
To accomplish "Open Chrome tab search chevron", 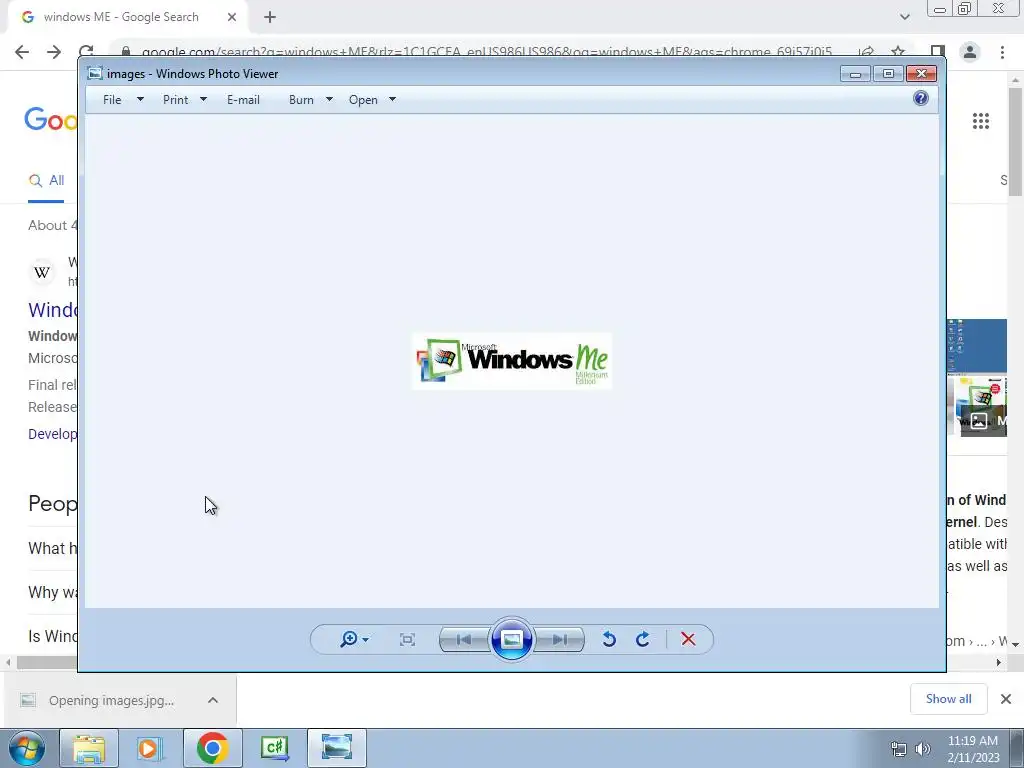I will click(904, 17).
